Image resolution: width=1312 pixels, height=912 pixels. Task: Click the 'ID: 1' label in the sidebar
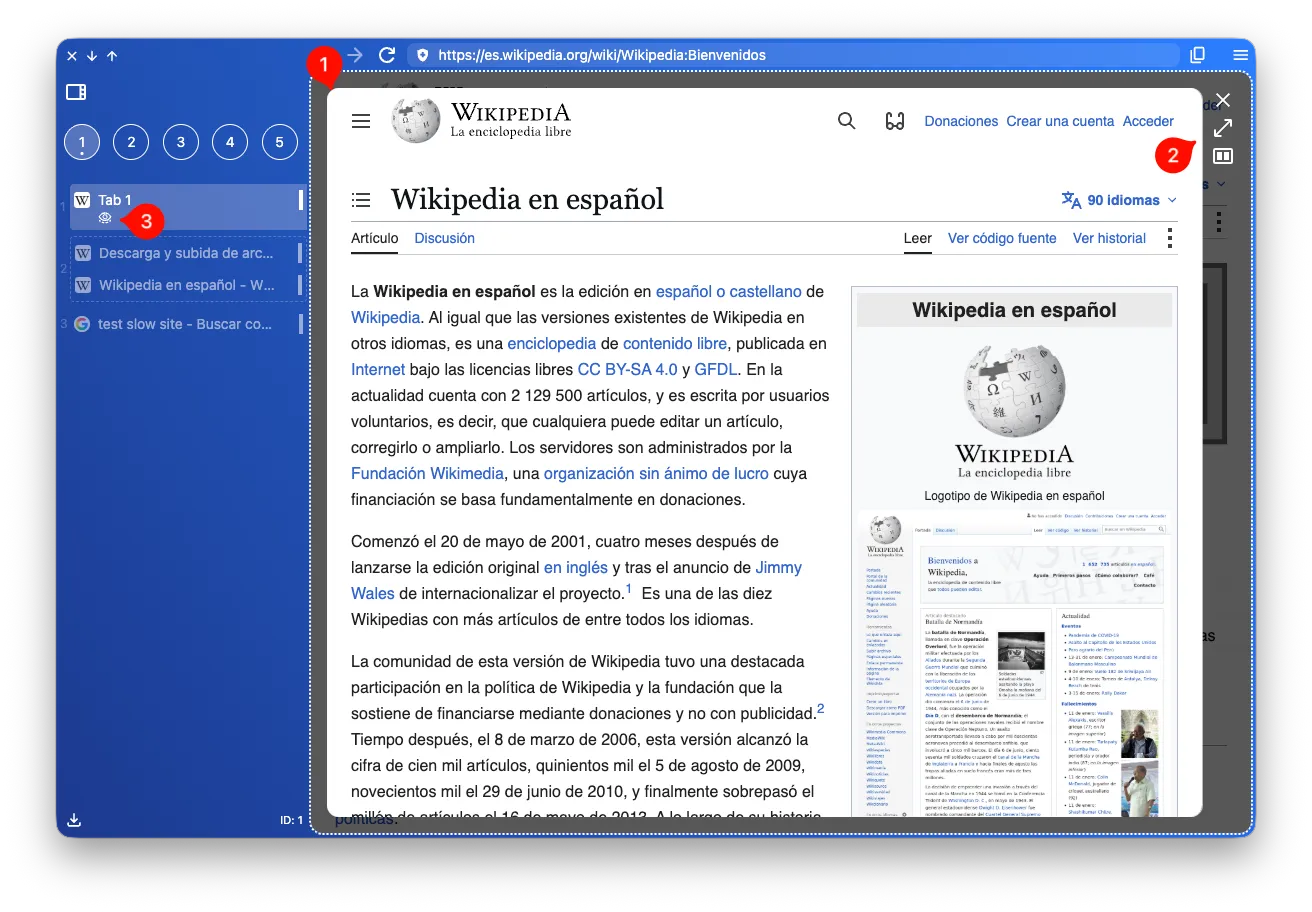click(x=291, y=821)
